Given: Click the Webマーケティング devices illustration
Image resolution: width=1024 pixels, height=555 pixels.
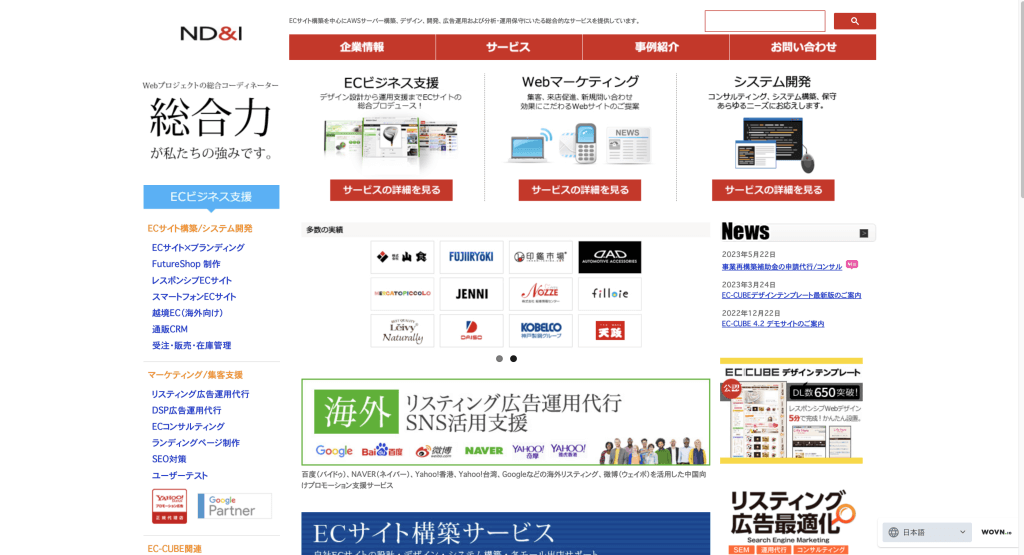Looking at the screenshot, I should 580,143.
